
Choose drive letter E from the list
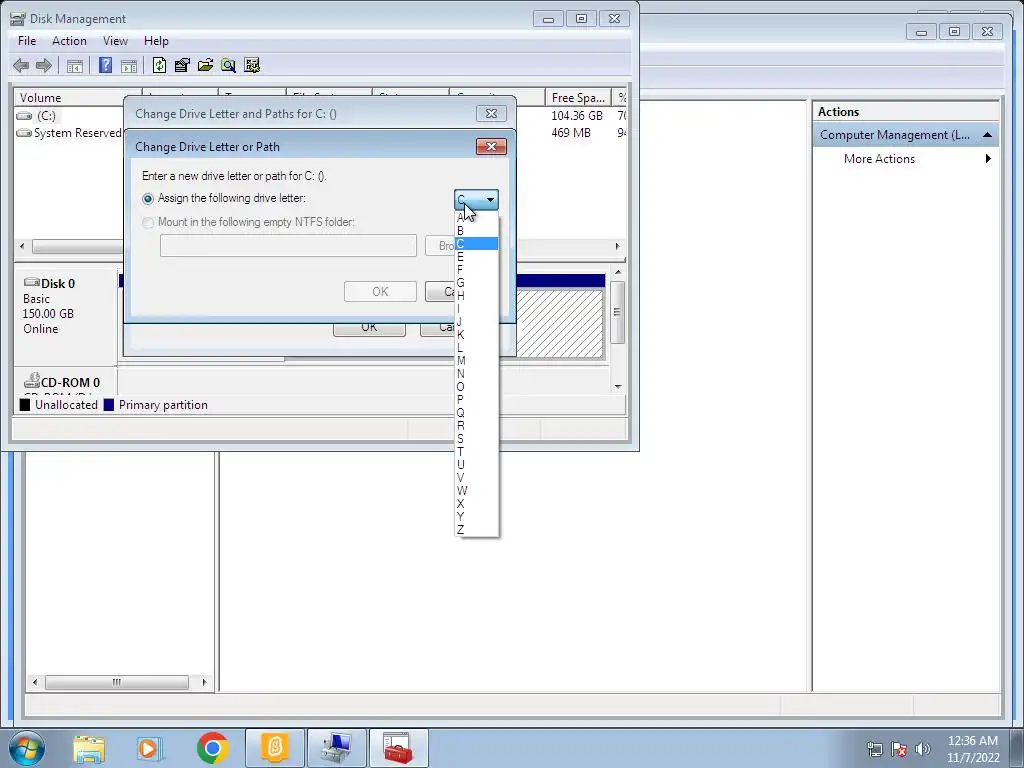click(x=476, y=257)
